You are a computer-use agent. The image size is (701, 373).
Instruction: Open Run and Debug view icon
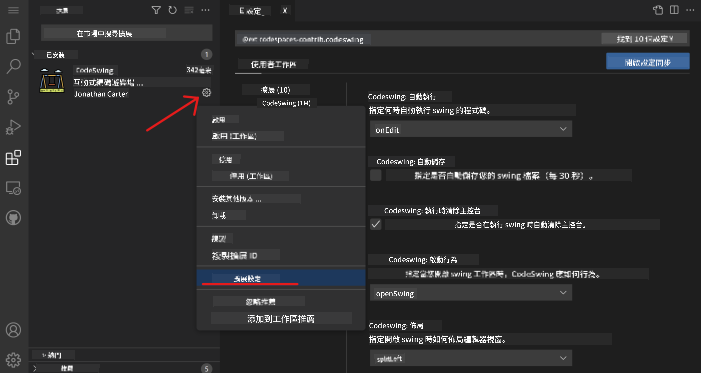coord(13,127)
